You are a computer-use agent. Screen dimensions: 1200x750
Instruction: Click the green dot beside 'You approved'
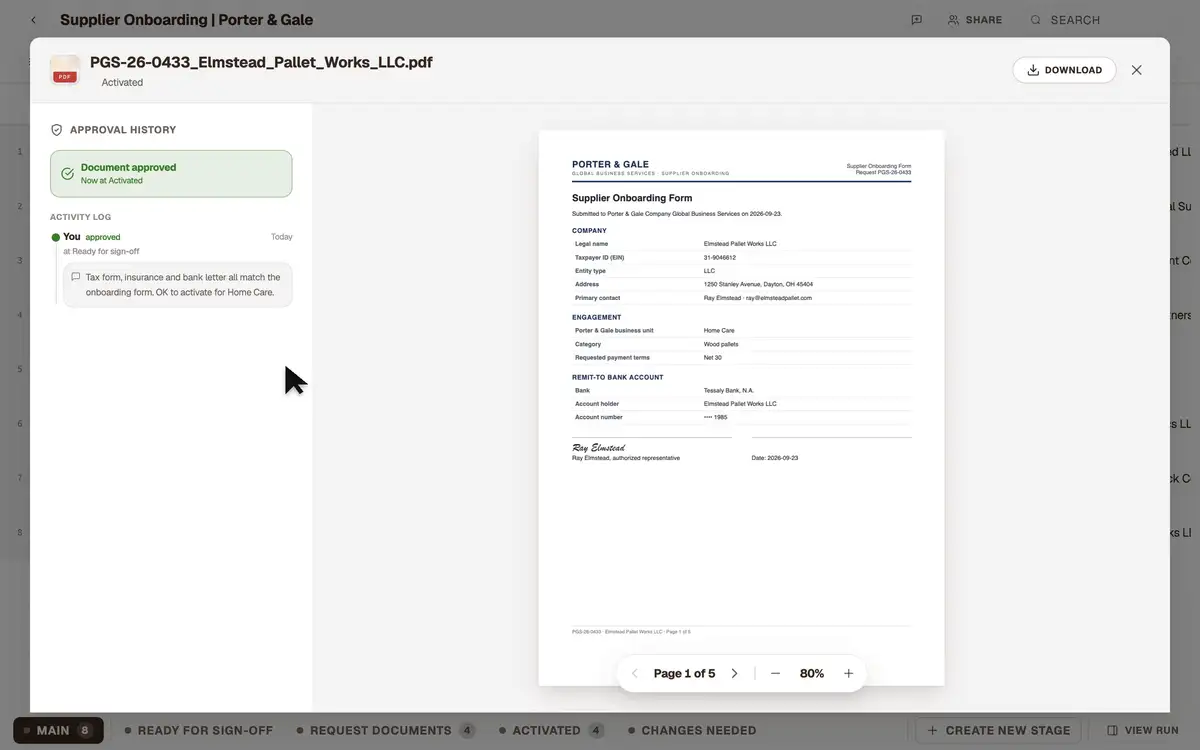tap(56, 237)
